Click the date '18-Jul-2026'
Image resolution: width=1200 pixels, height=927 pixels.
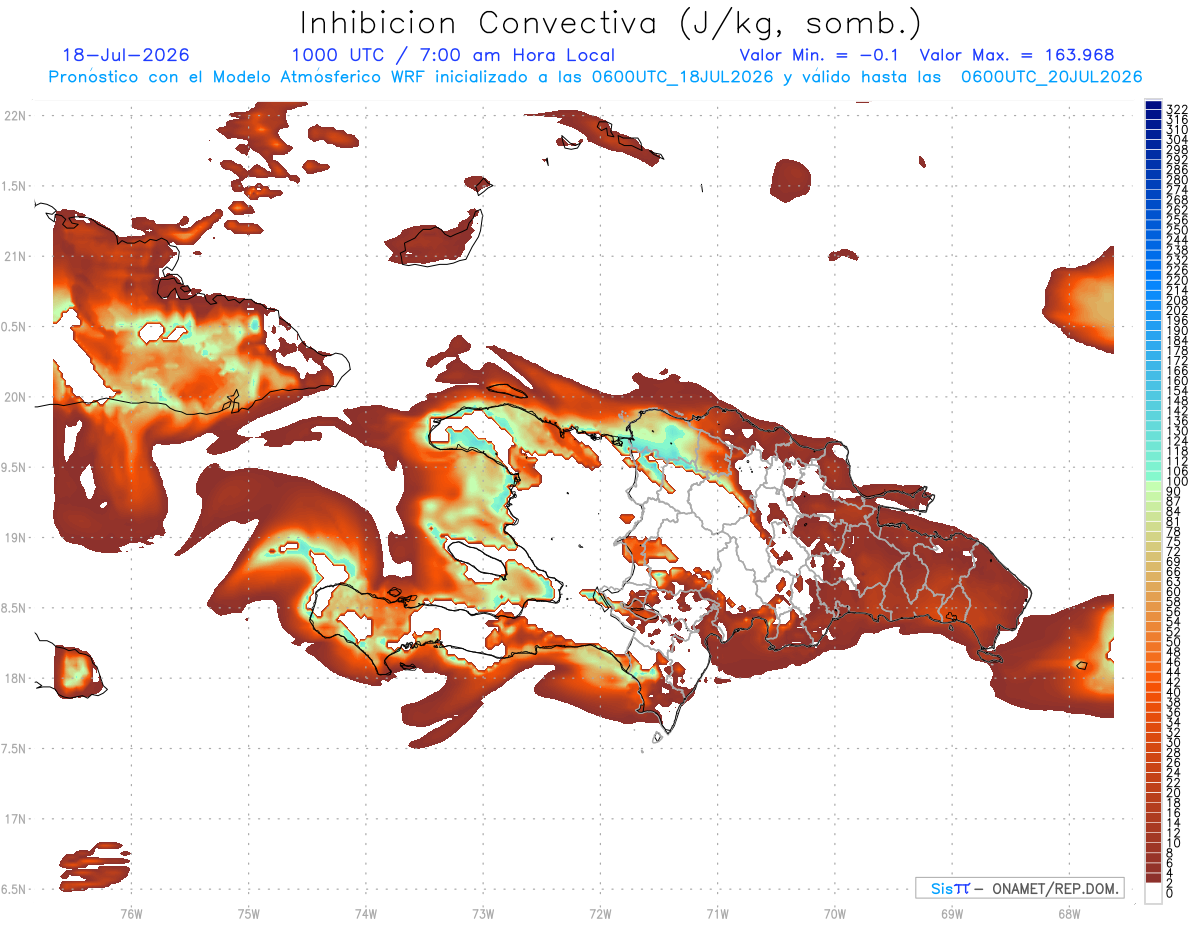[125, 55]
